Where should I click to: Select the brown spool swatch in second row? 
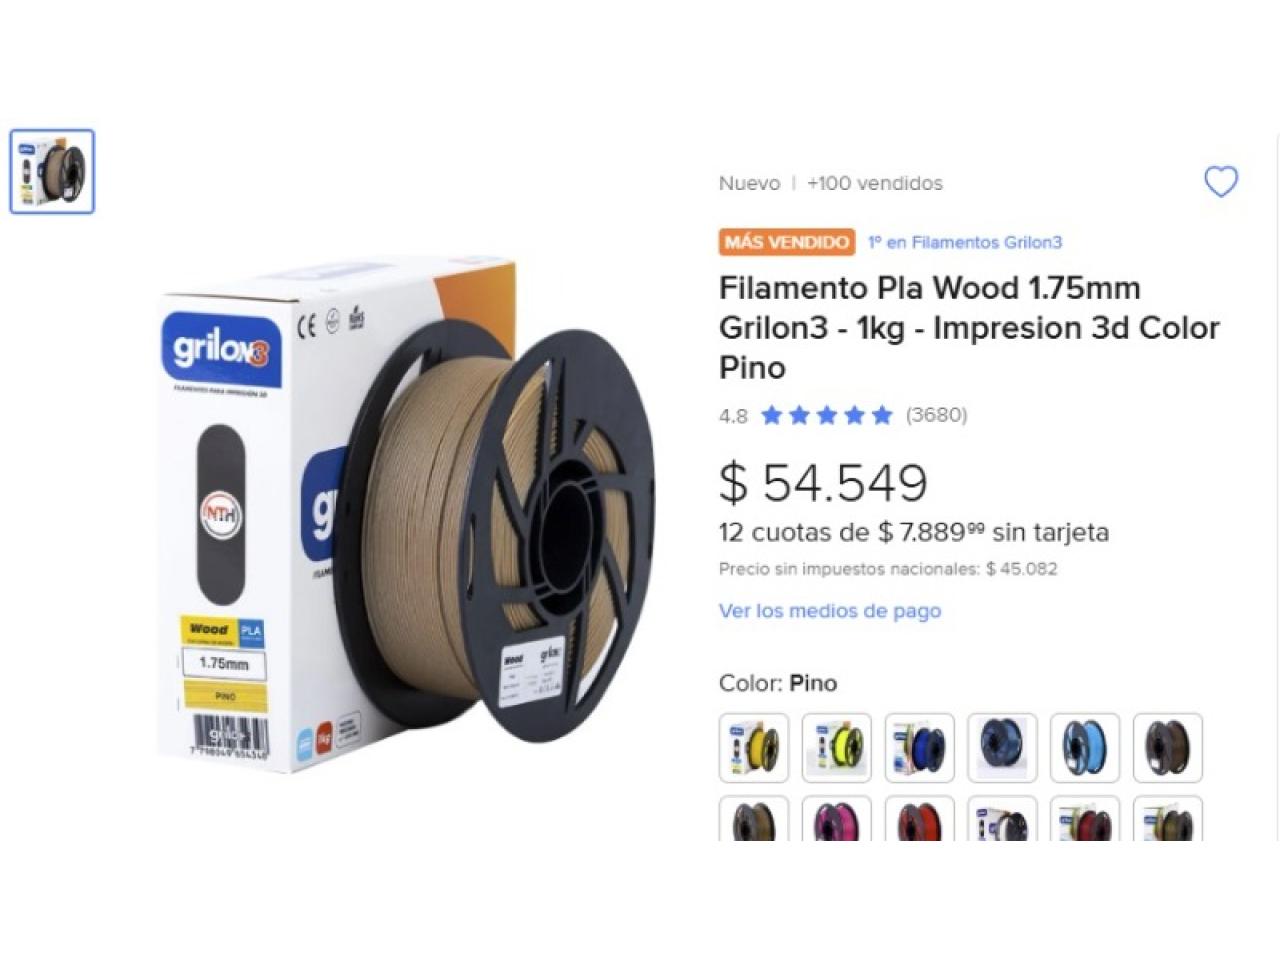tap(754, 818)
